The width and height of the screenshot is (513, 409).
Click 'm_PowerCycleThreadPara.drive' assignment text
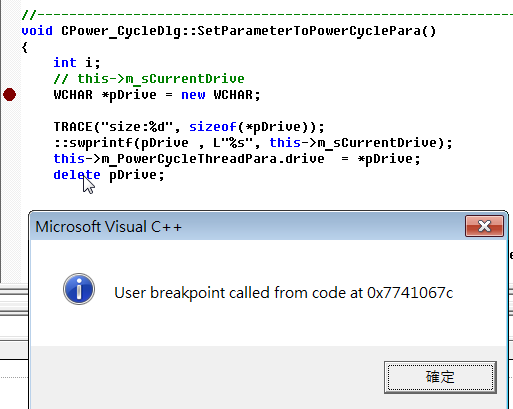(213, 159)
